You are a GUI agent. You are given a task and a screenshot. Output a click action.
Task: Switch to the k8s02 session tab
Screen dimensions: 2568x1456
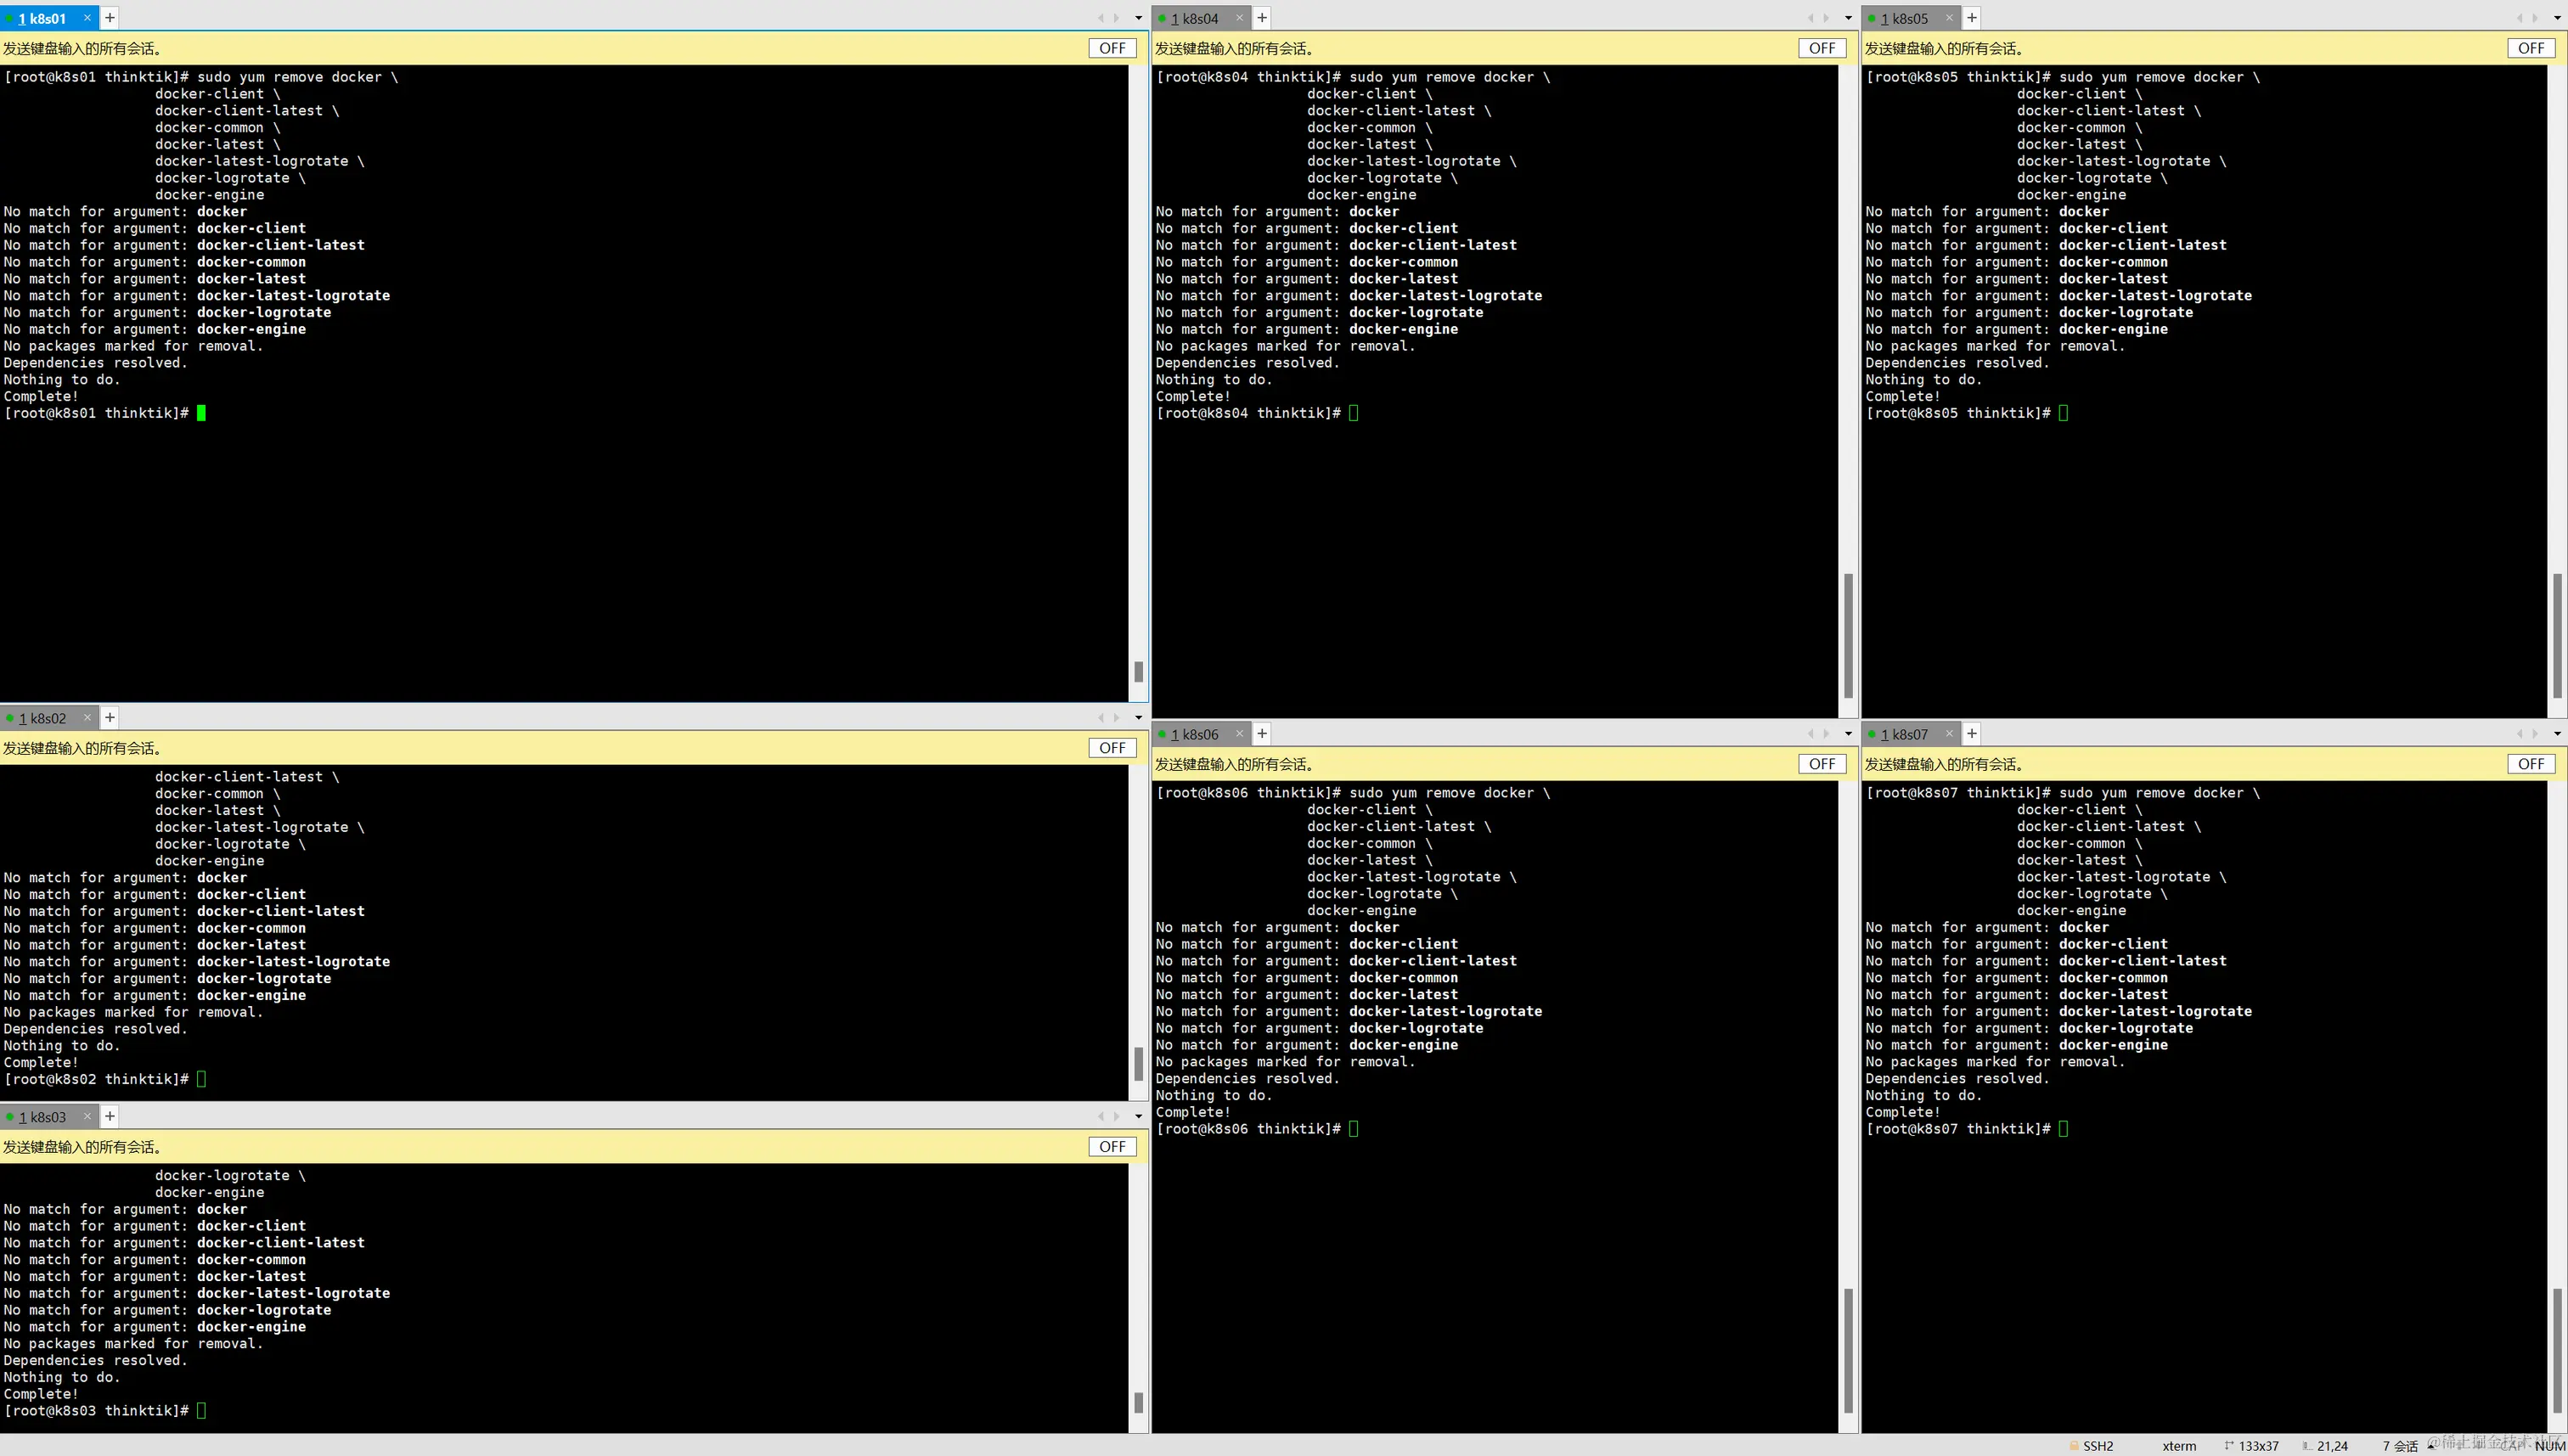[x=46, y=718]
